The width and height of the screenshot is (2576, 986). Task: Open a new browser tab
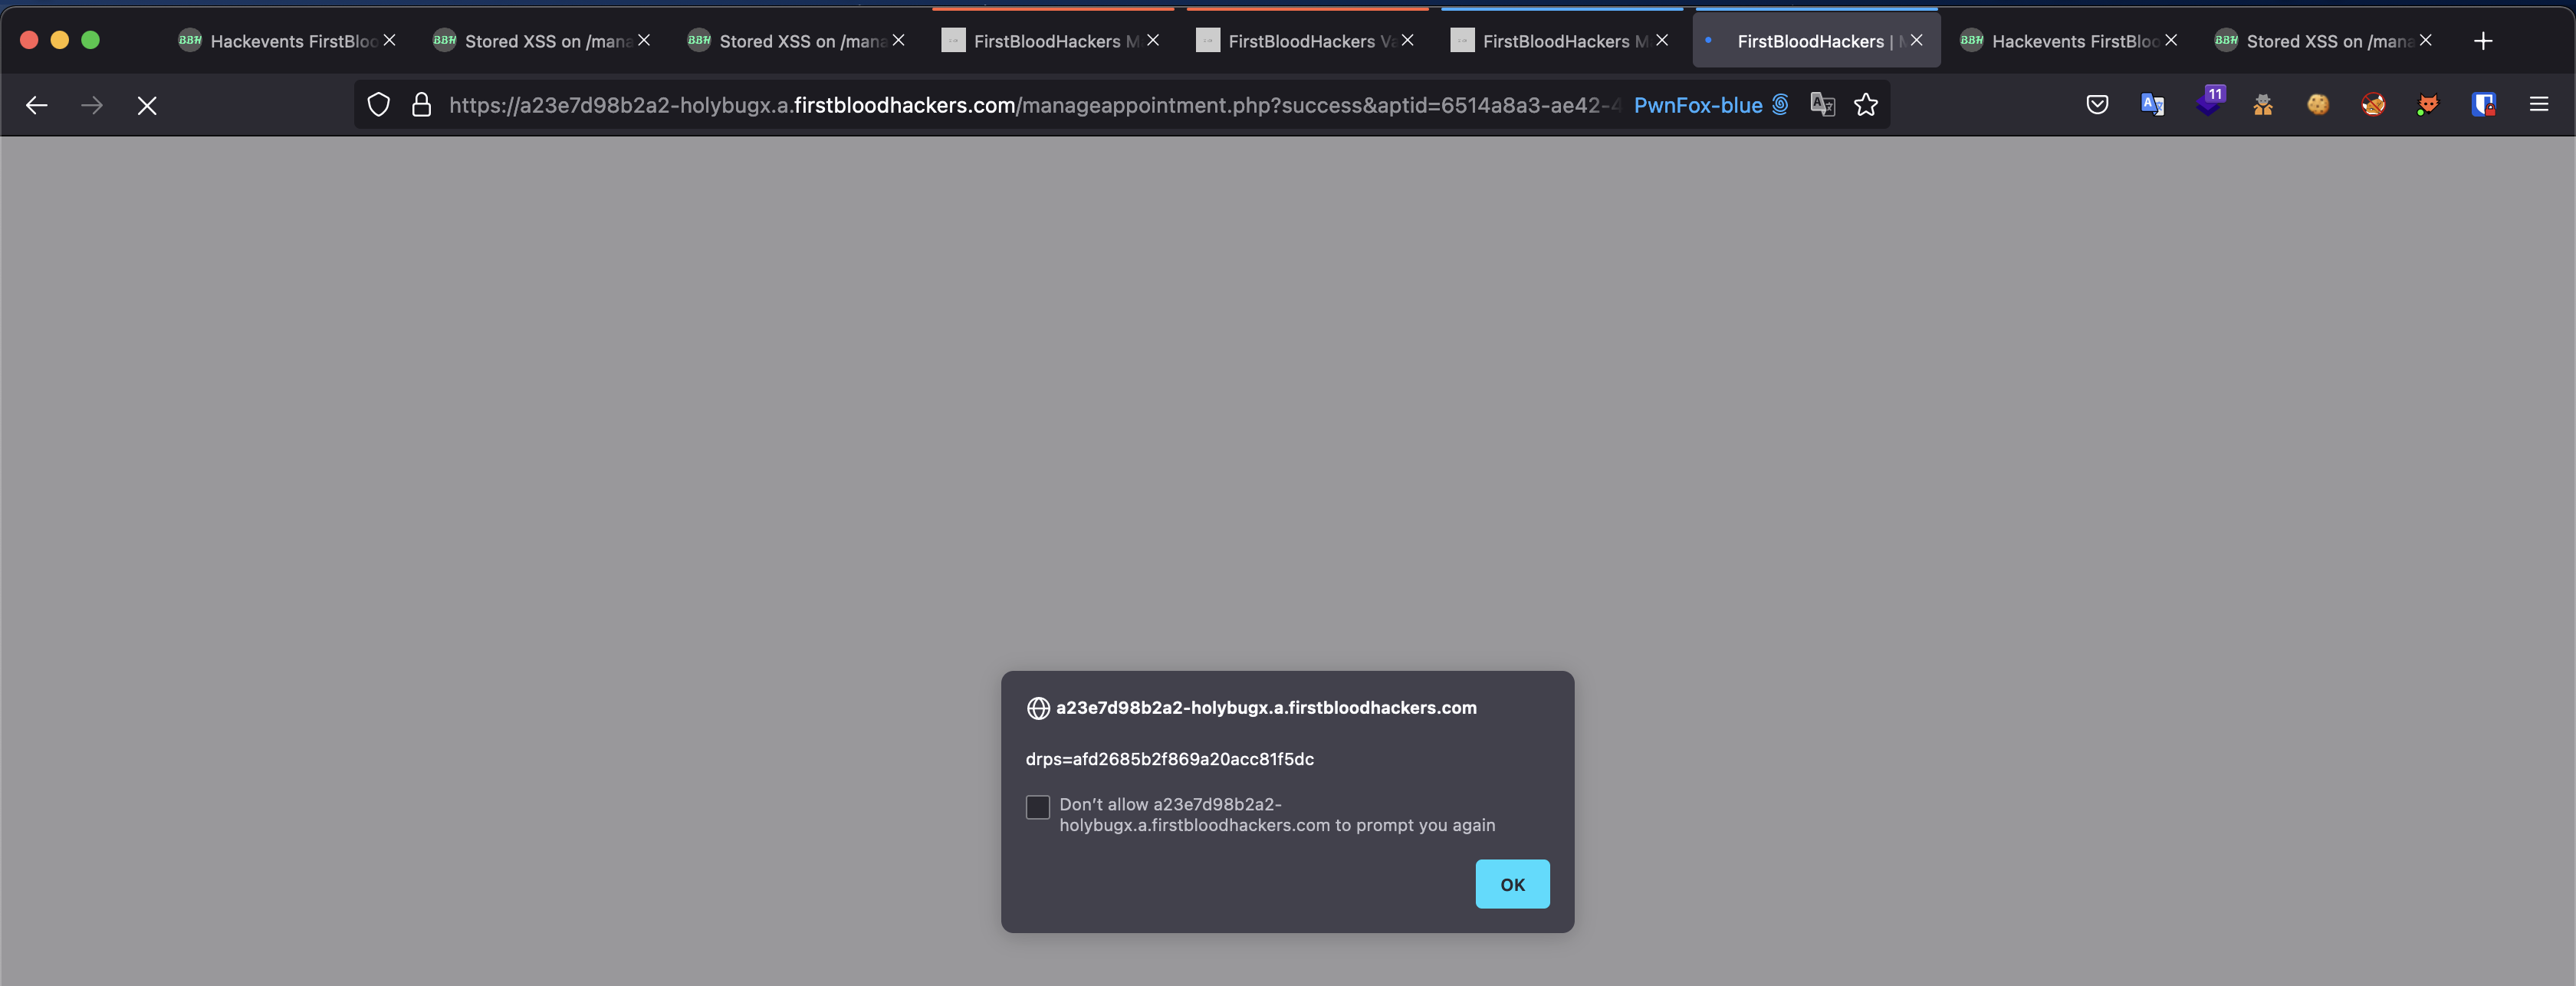(x=2483, y=41)
